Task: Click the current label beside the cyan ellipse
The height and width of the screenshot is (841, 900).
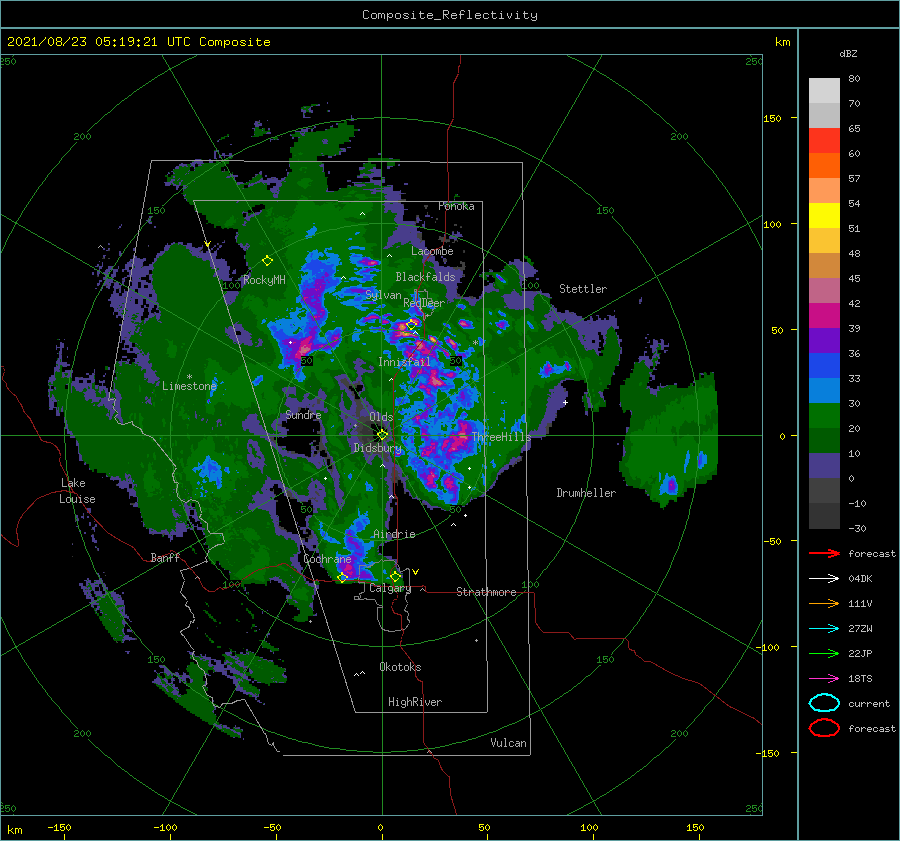Action: coord(869,703)
